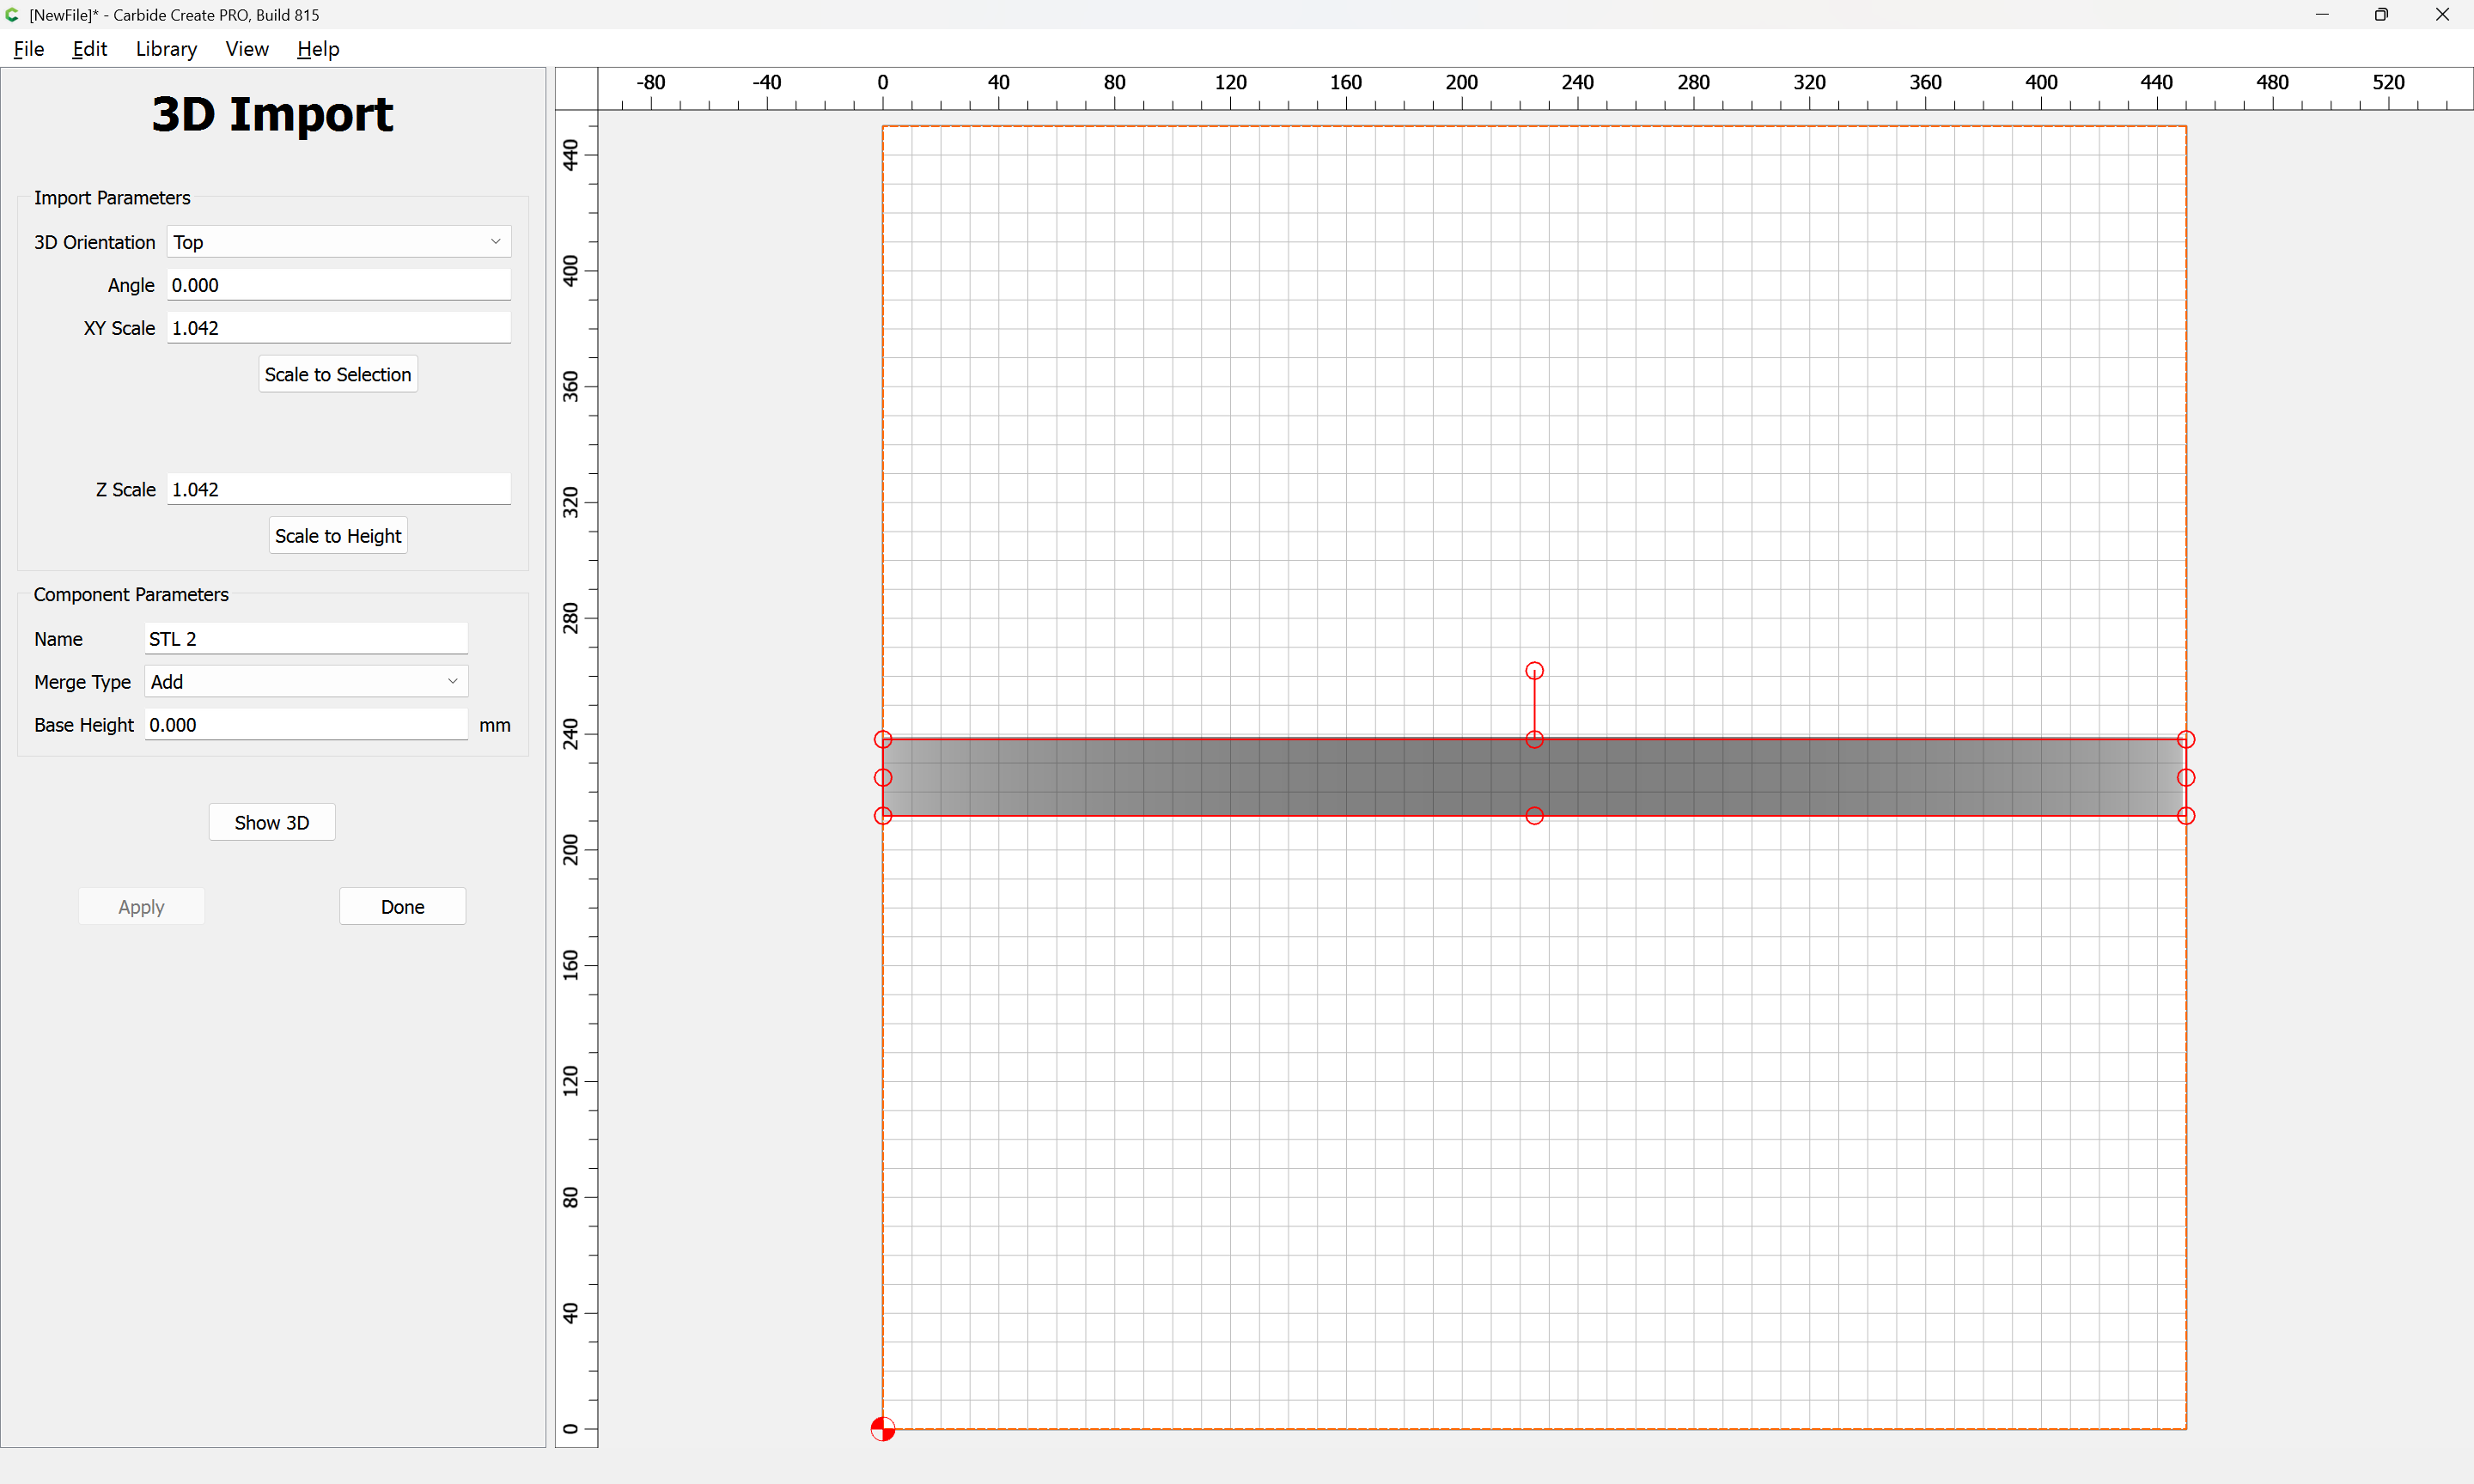Click the Done button
2474x1484 pixels.
402,907
